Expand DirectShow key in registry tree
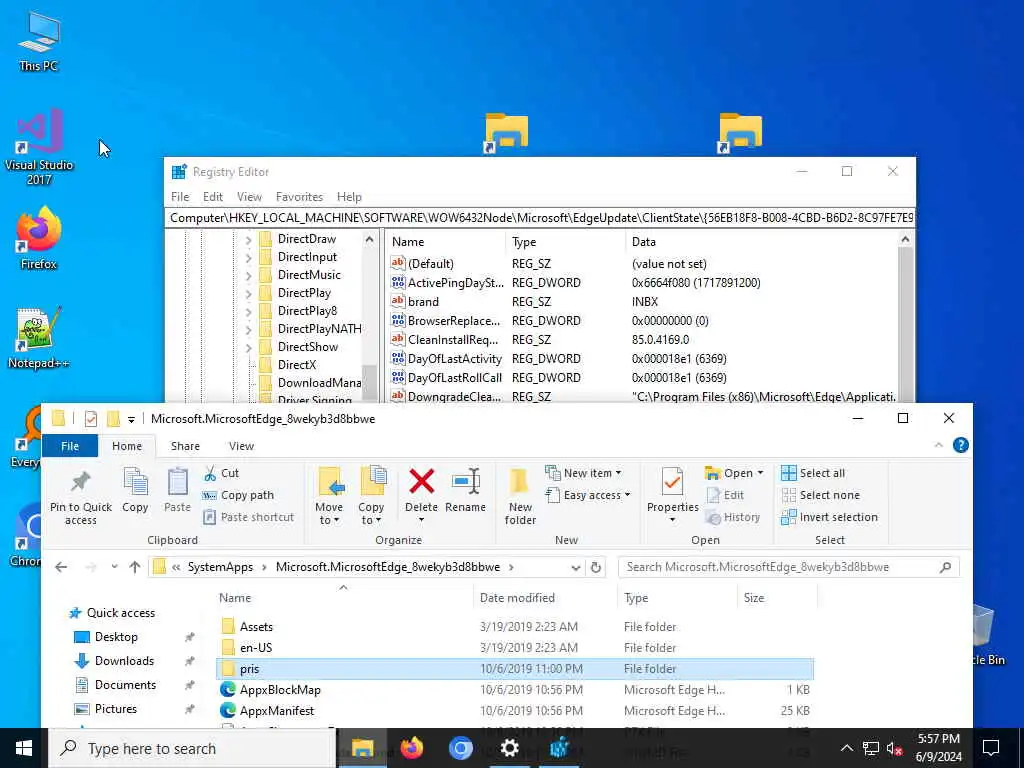Screen dimensions: 1024x768 pyautogui.click(x=248, y=347)
